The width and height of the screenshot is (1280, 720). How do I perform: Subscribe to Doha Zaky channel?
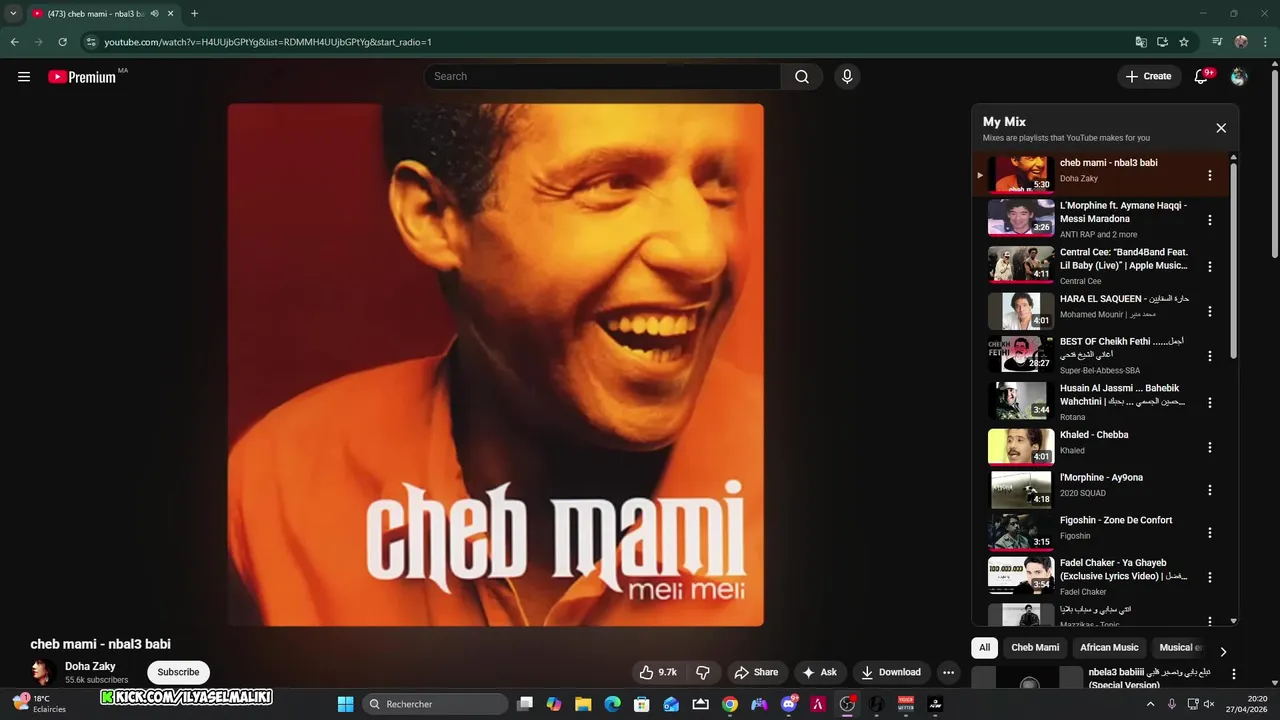(x=178, y=672)
